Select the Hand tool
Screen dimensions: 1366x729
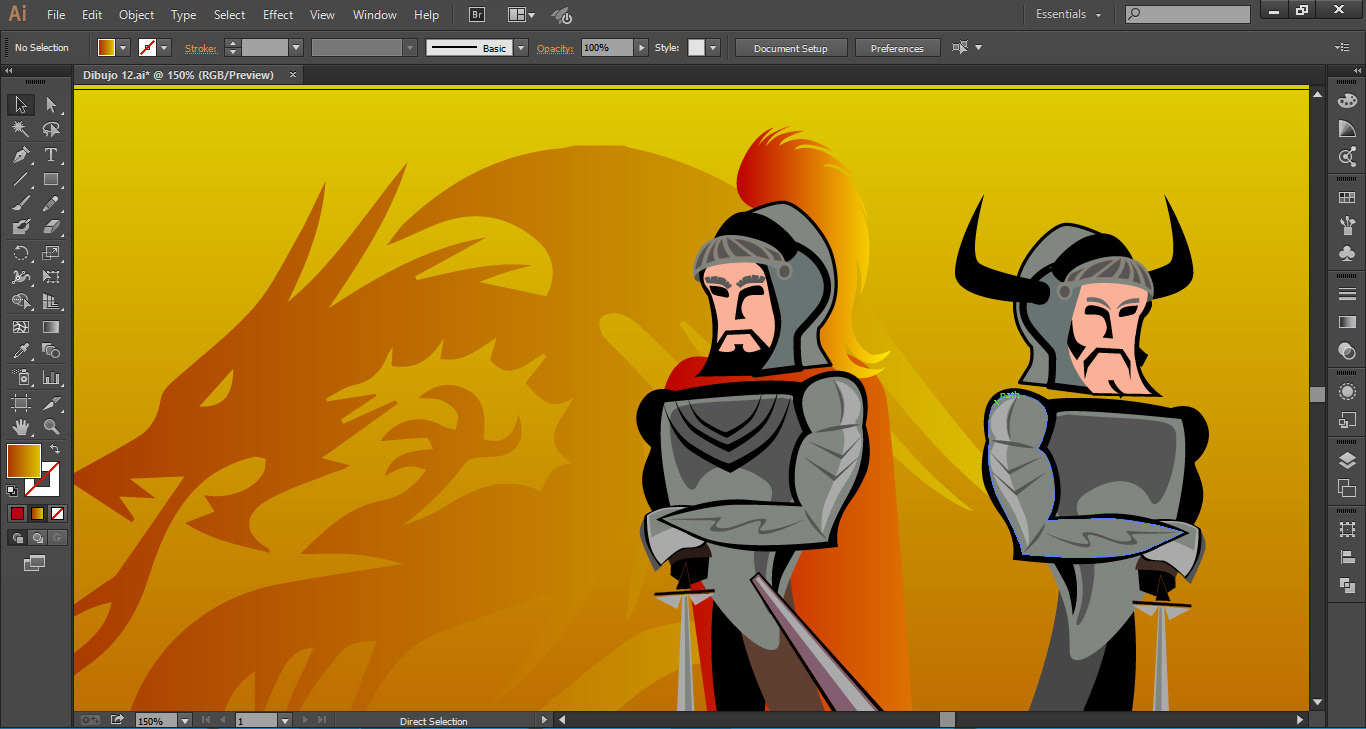tap(21, 427)
